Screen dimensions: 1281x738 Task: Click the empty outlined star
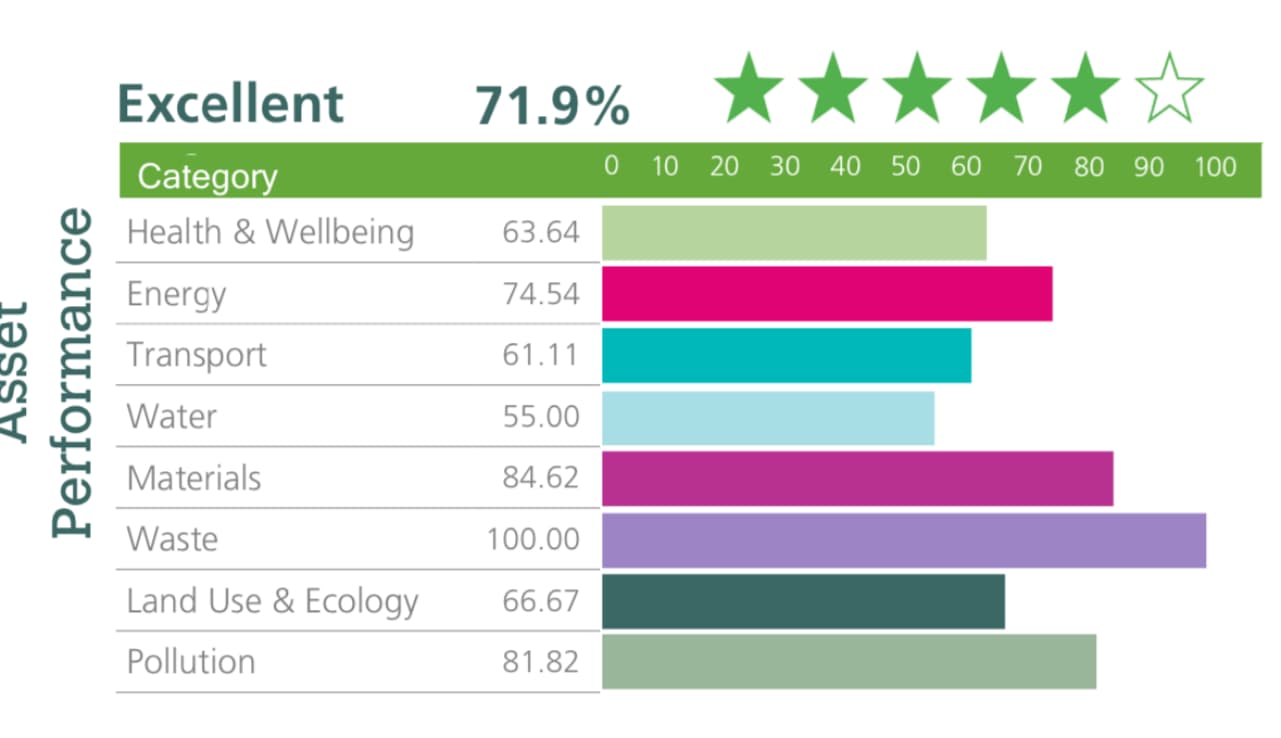[1170, 90]
